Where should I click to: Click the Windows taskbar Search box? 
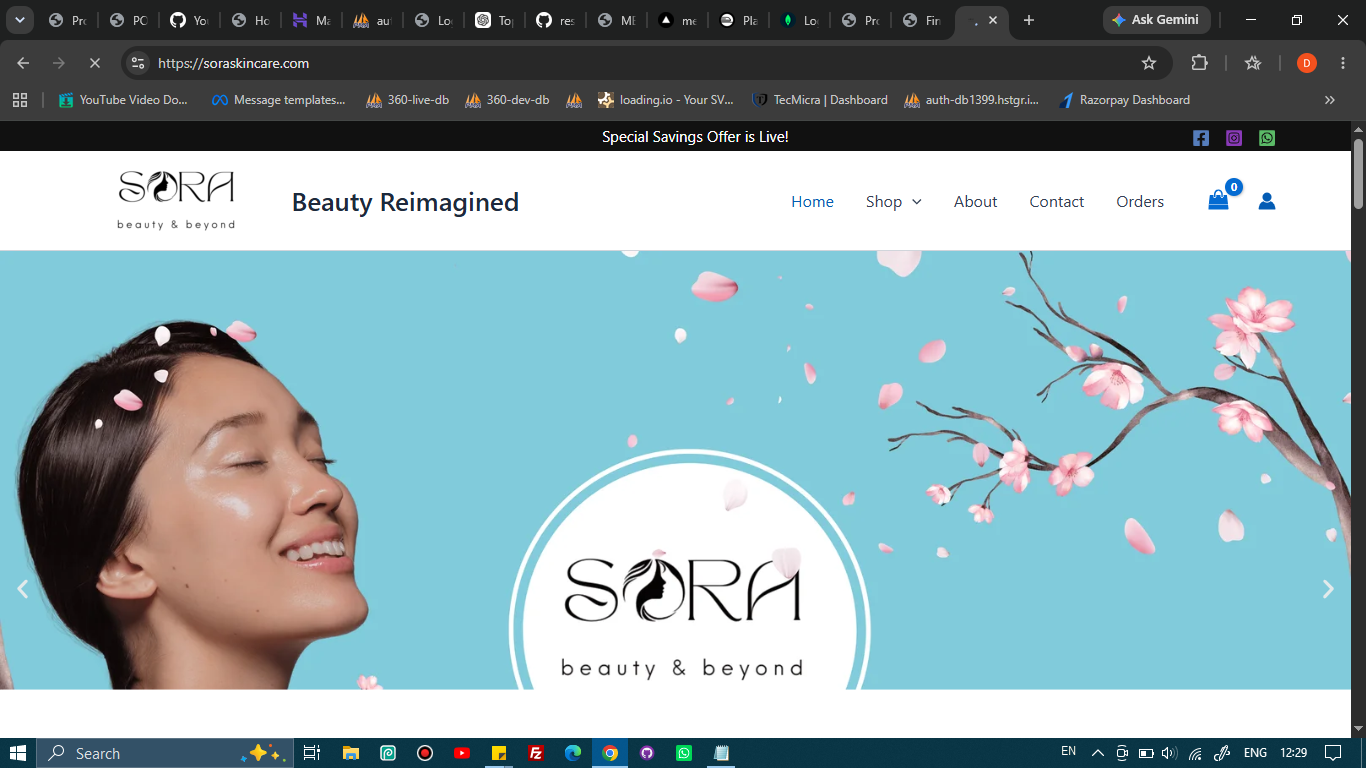pyautogui.click(x=165, y=753)
